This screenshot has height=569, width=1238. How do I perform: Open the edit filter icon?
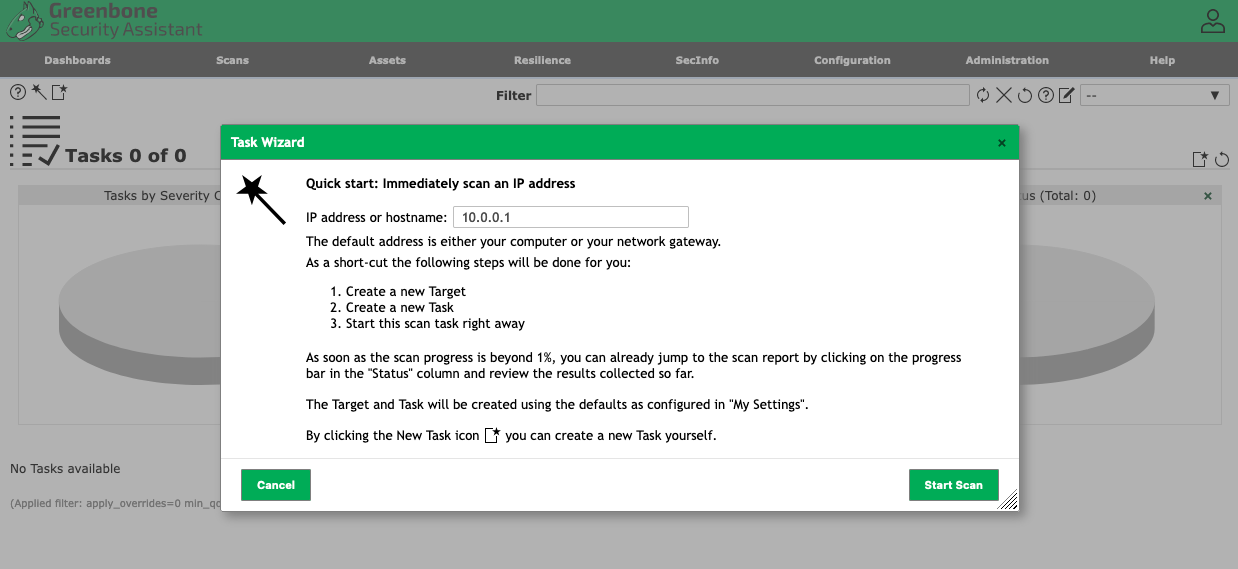pyautogui.click(x=1067, y=95)
